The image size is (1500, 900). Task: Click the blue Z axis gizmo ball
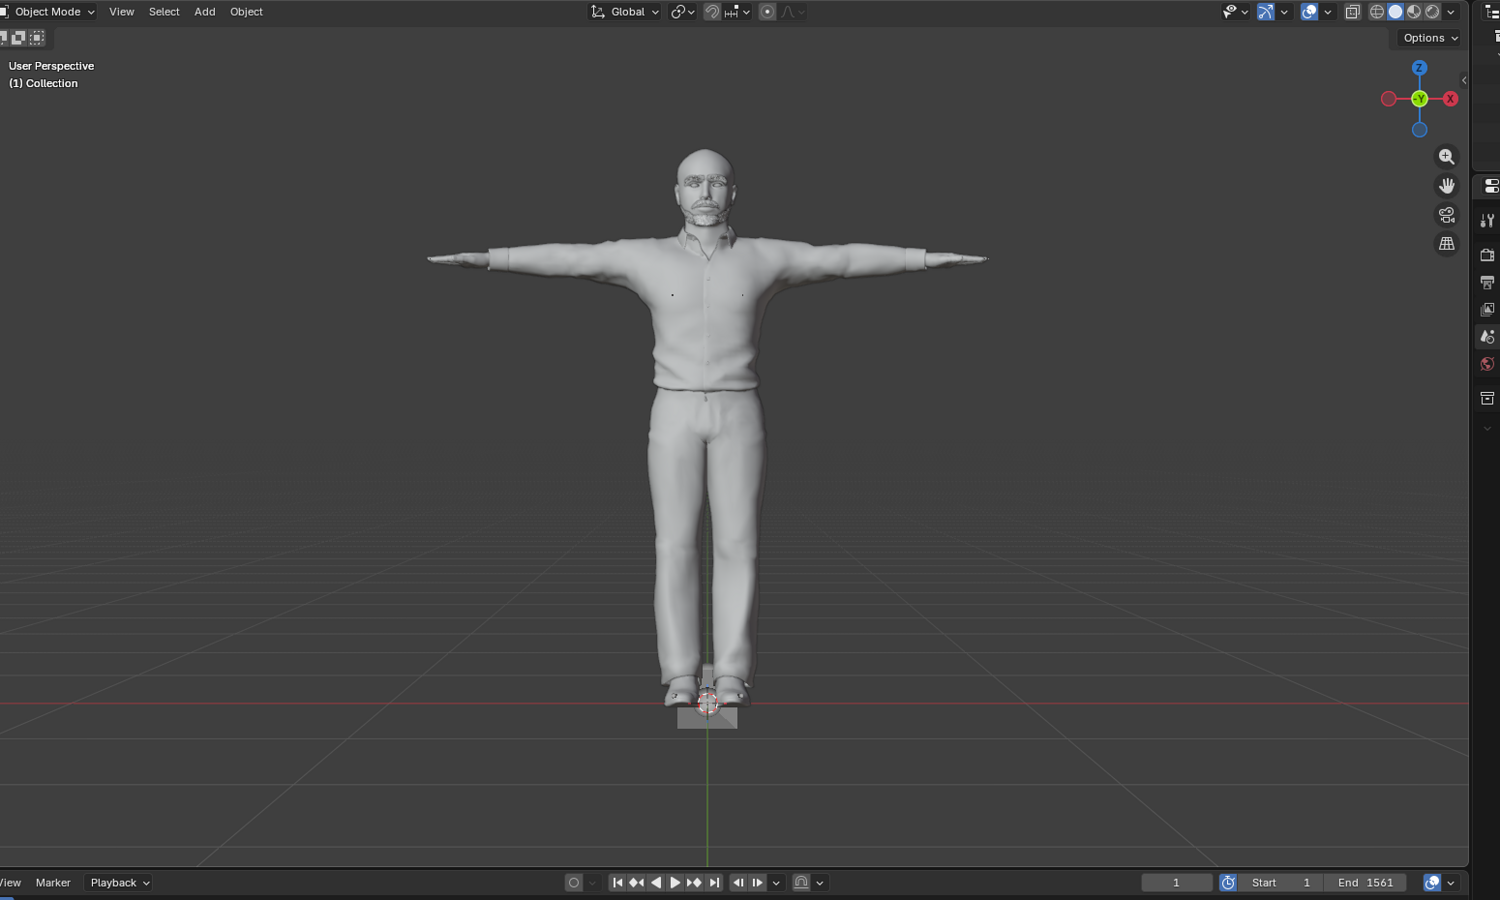pyautogui.click(x=1419, y=68)
